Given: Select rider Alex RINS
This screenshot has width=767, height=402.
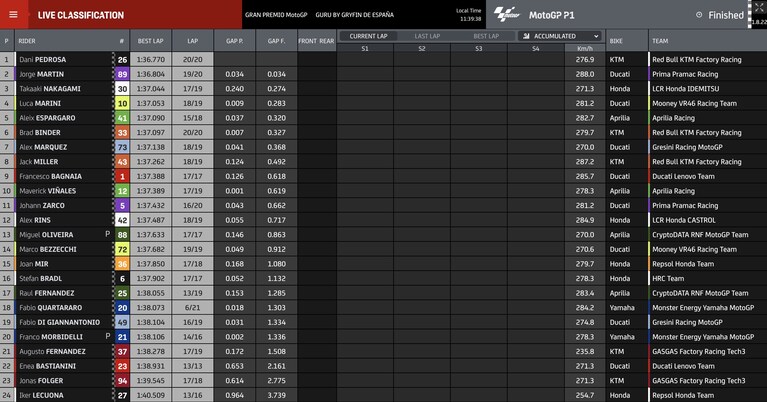Looking at the screenshot, I should click(x=35, y=220).
